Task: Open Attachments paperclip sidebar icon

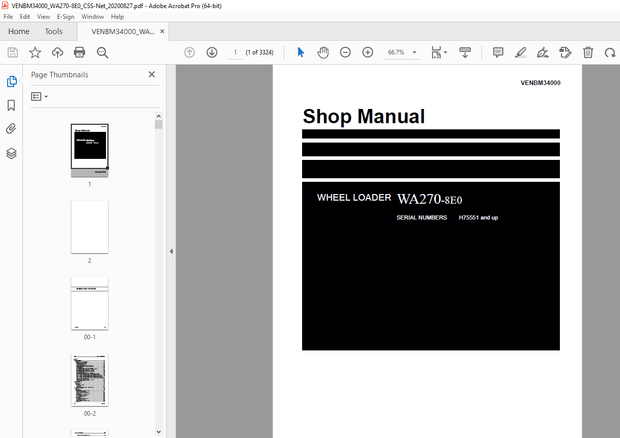Action: click(11, 129)
